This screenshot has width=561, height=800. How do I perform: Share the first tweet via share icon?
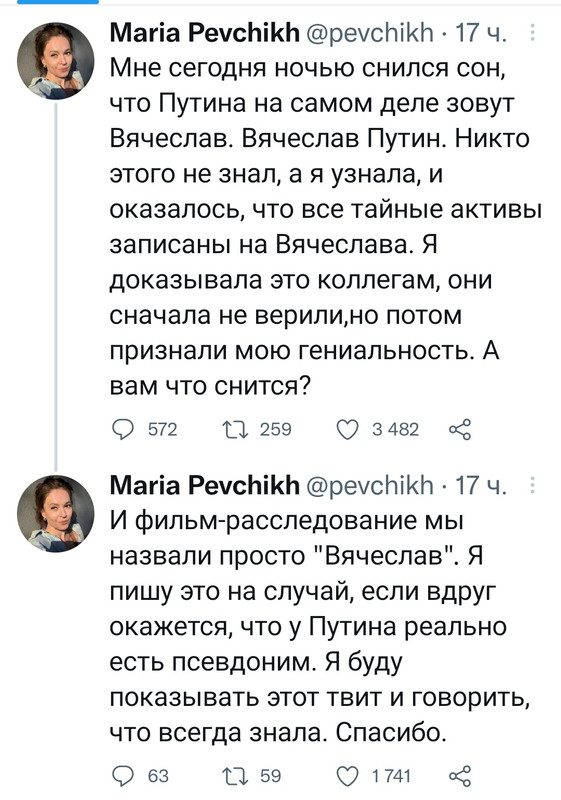point(460,430)
